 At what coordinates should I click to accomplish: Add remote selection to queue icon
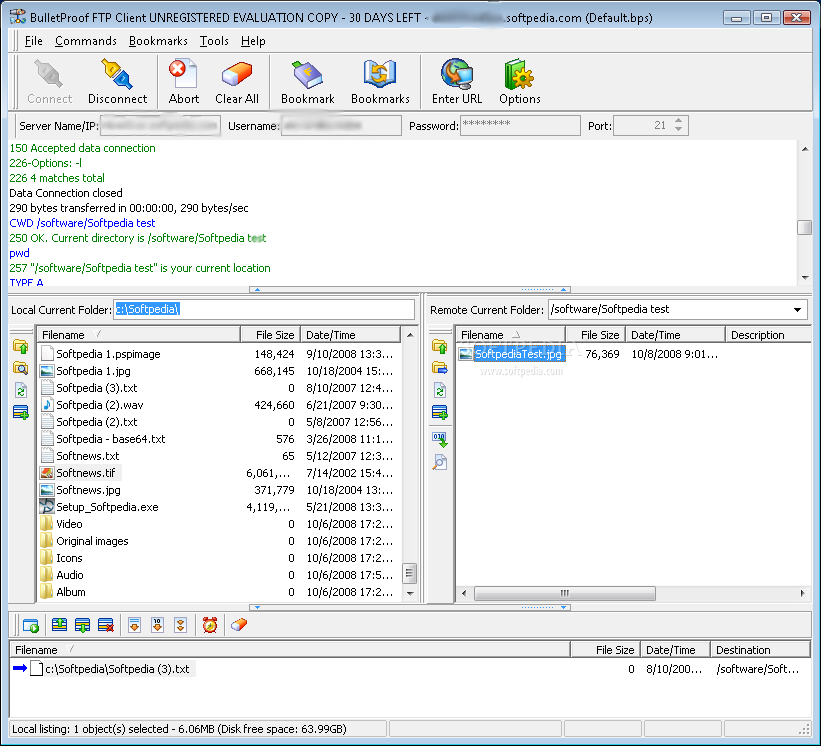coord(440,413)
